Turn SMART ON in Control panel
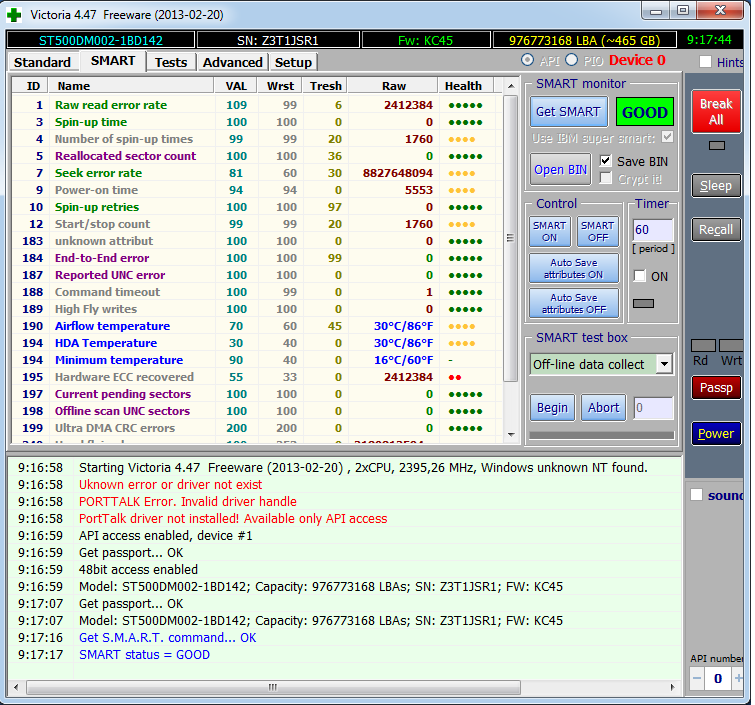 [x=549, y=231]
